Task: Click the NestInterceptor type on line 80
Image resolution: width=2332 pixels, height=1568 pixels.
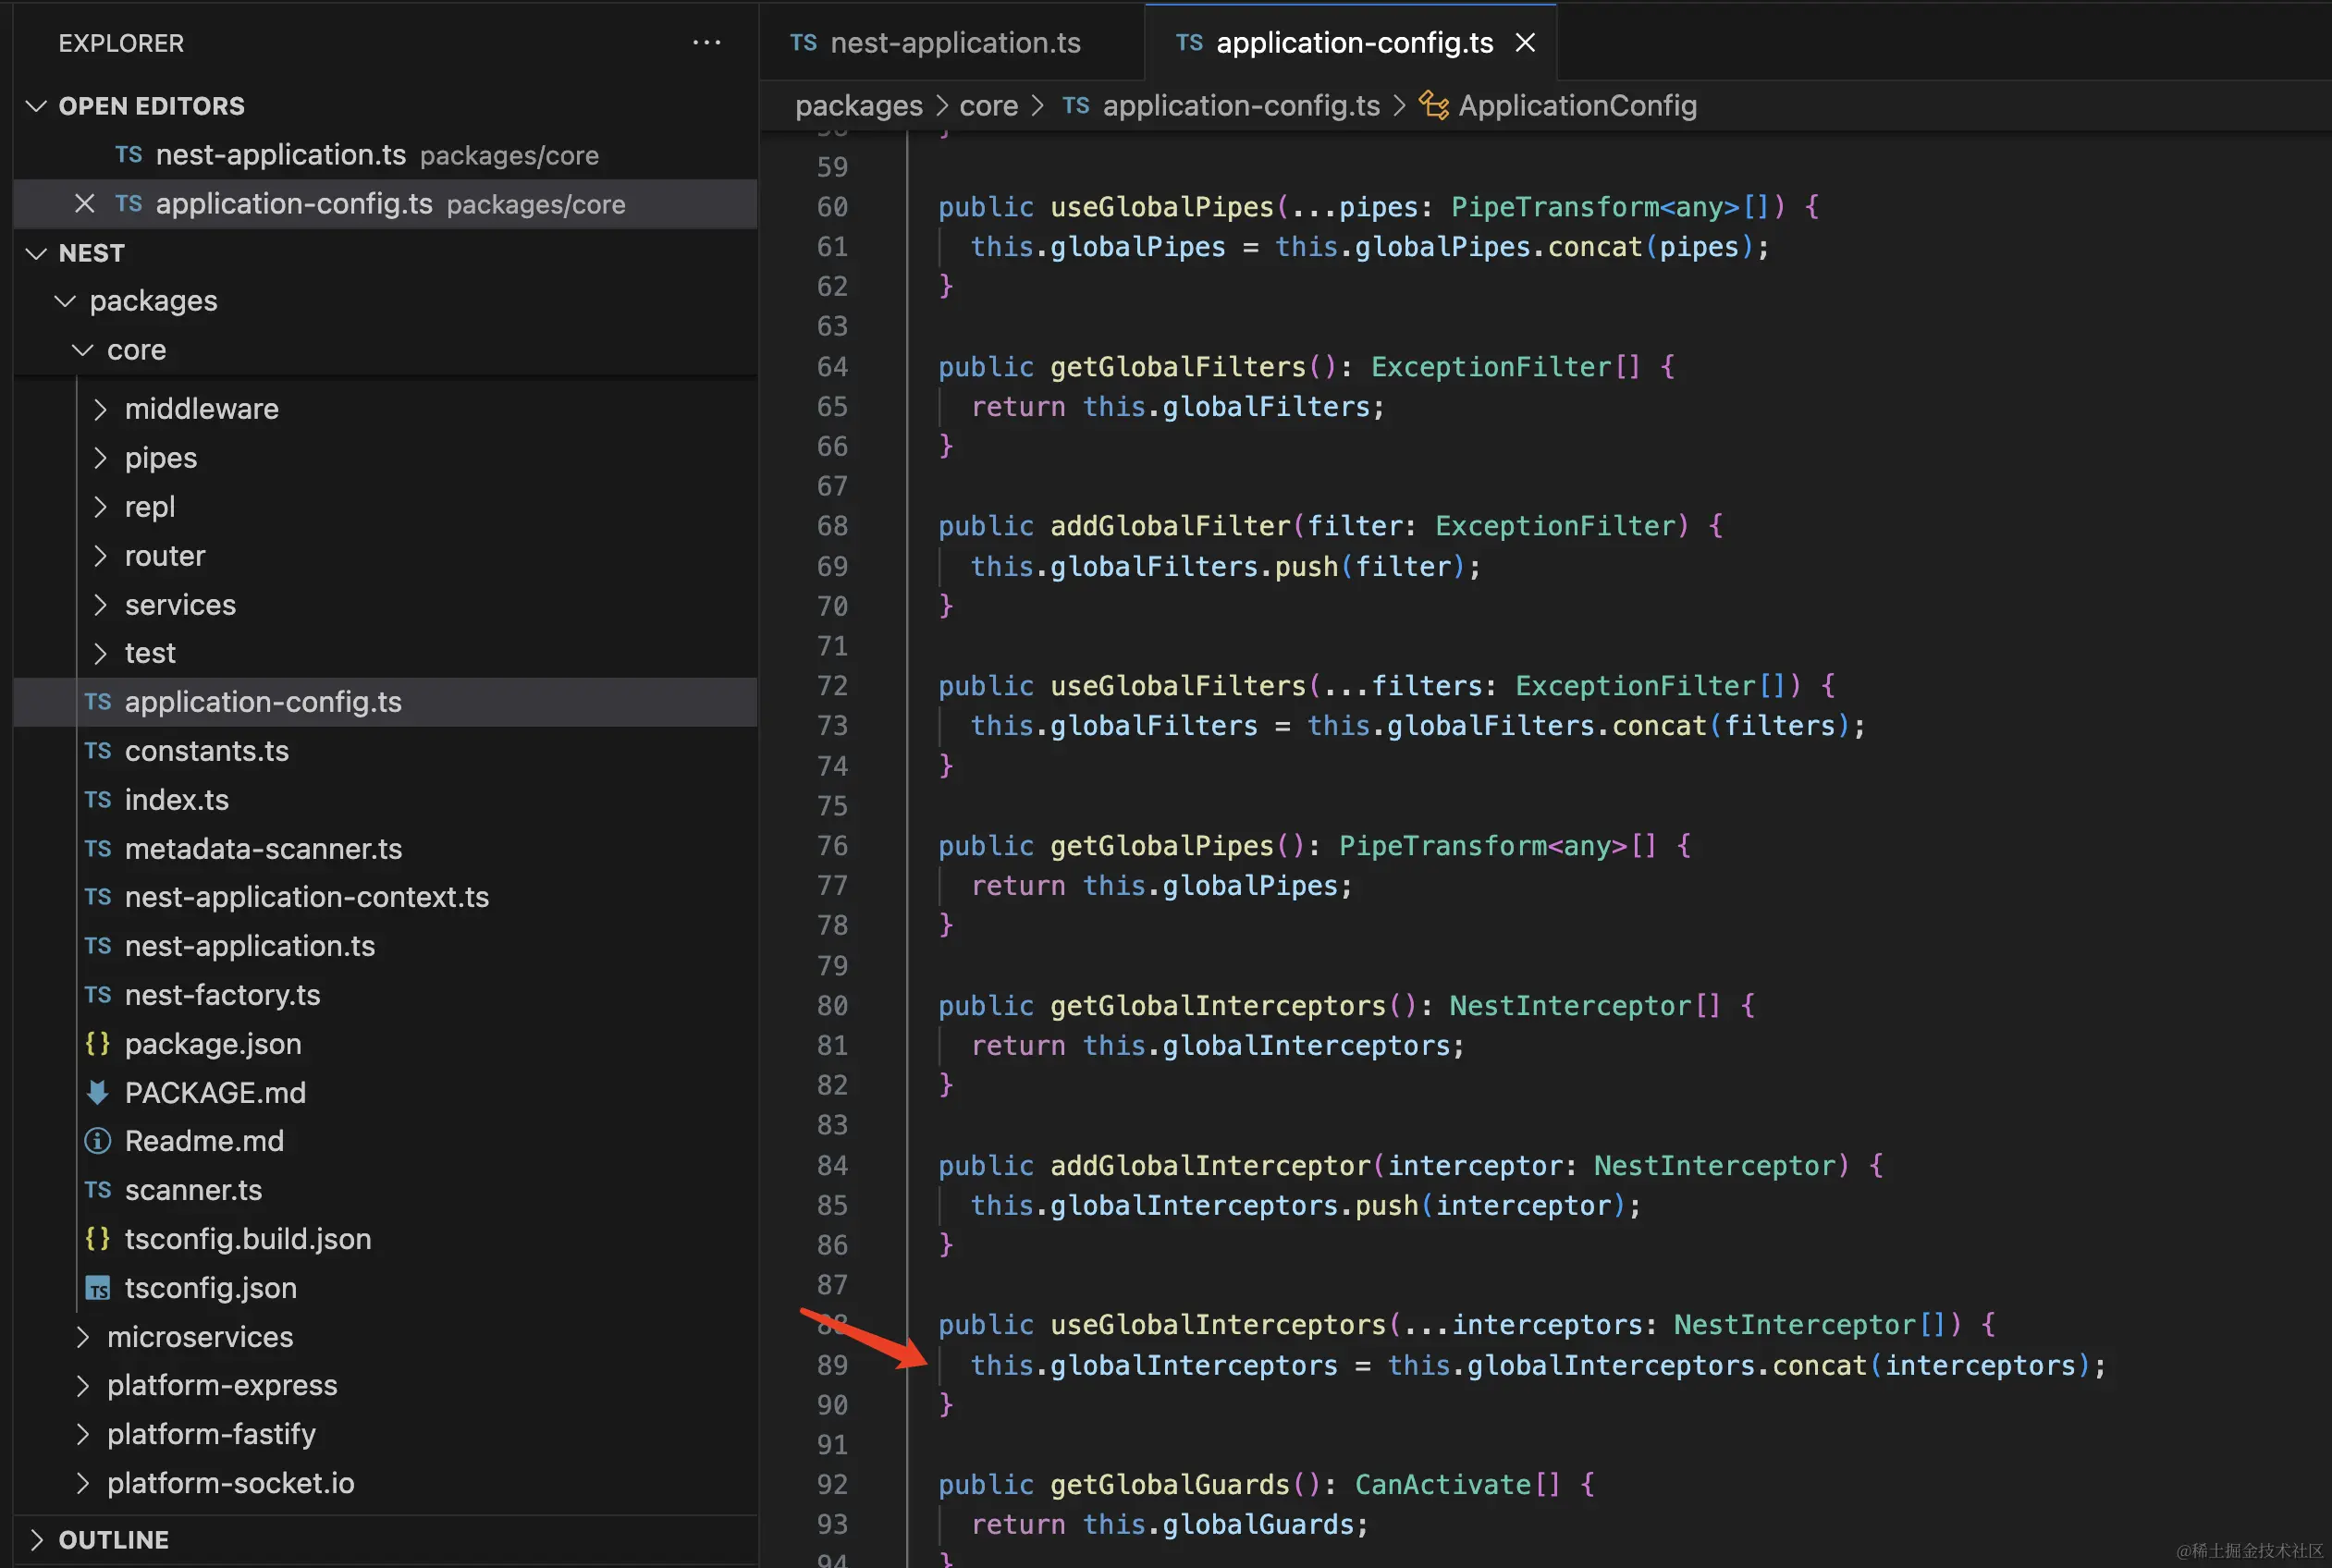Action: click(1570, 1006)
